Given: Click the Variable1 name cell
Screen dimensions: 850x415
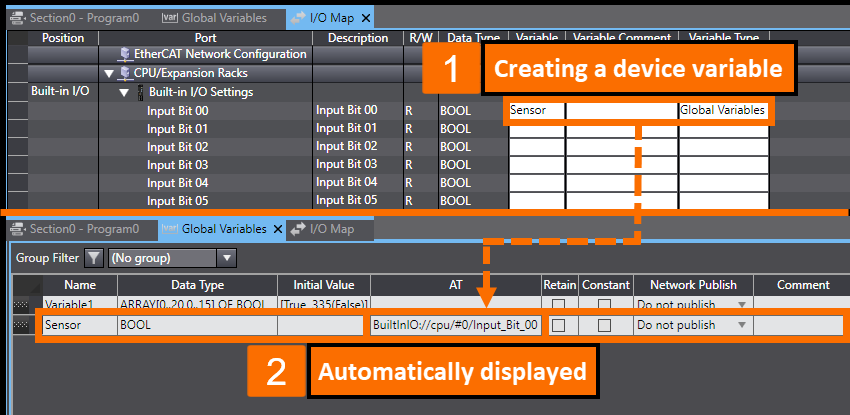Looking at the screenshot, I should (x=80, y=304).
